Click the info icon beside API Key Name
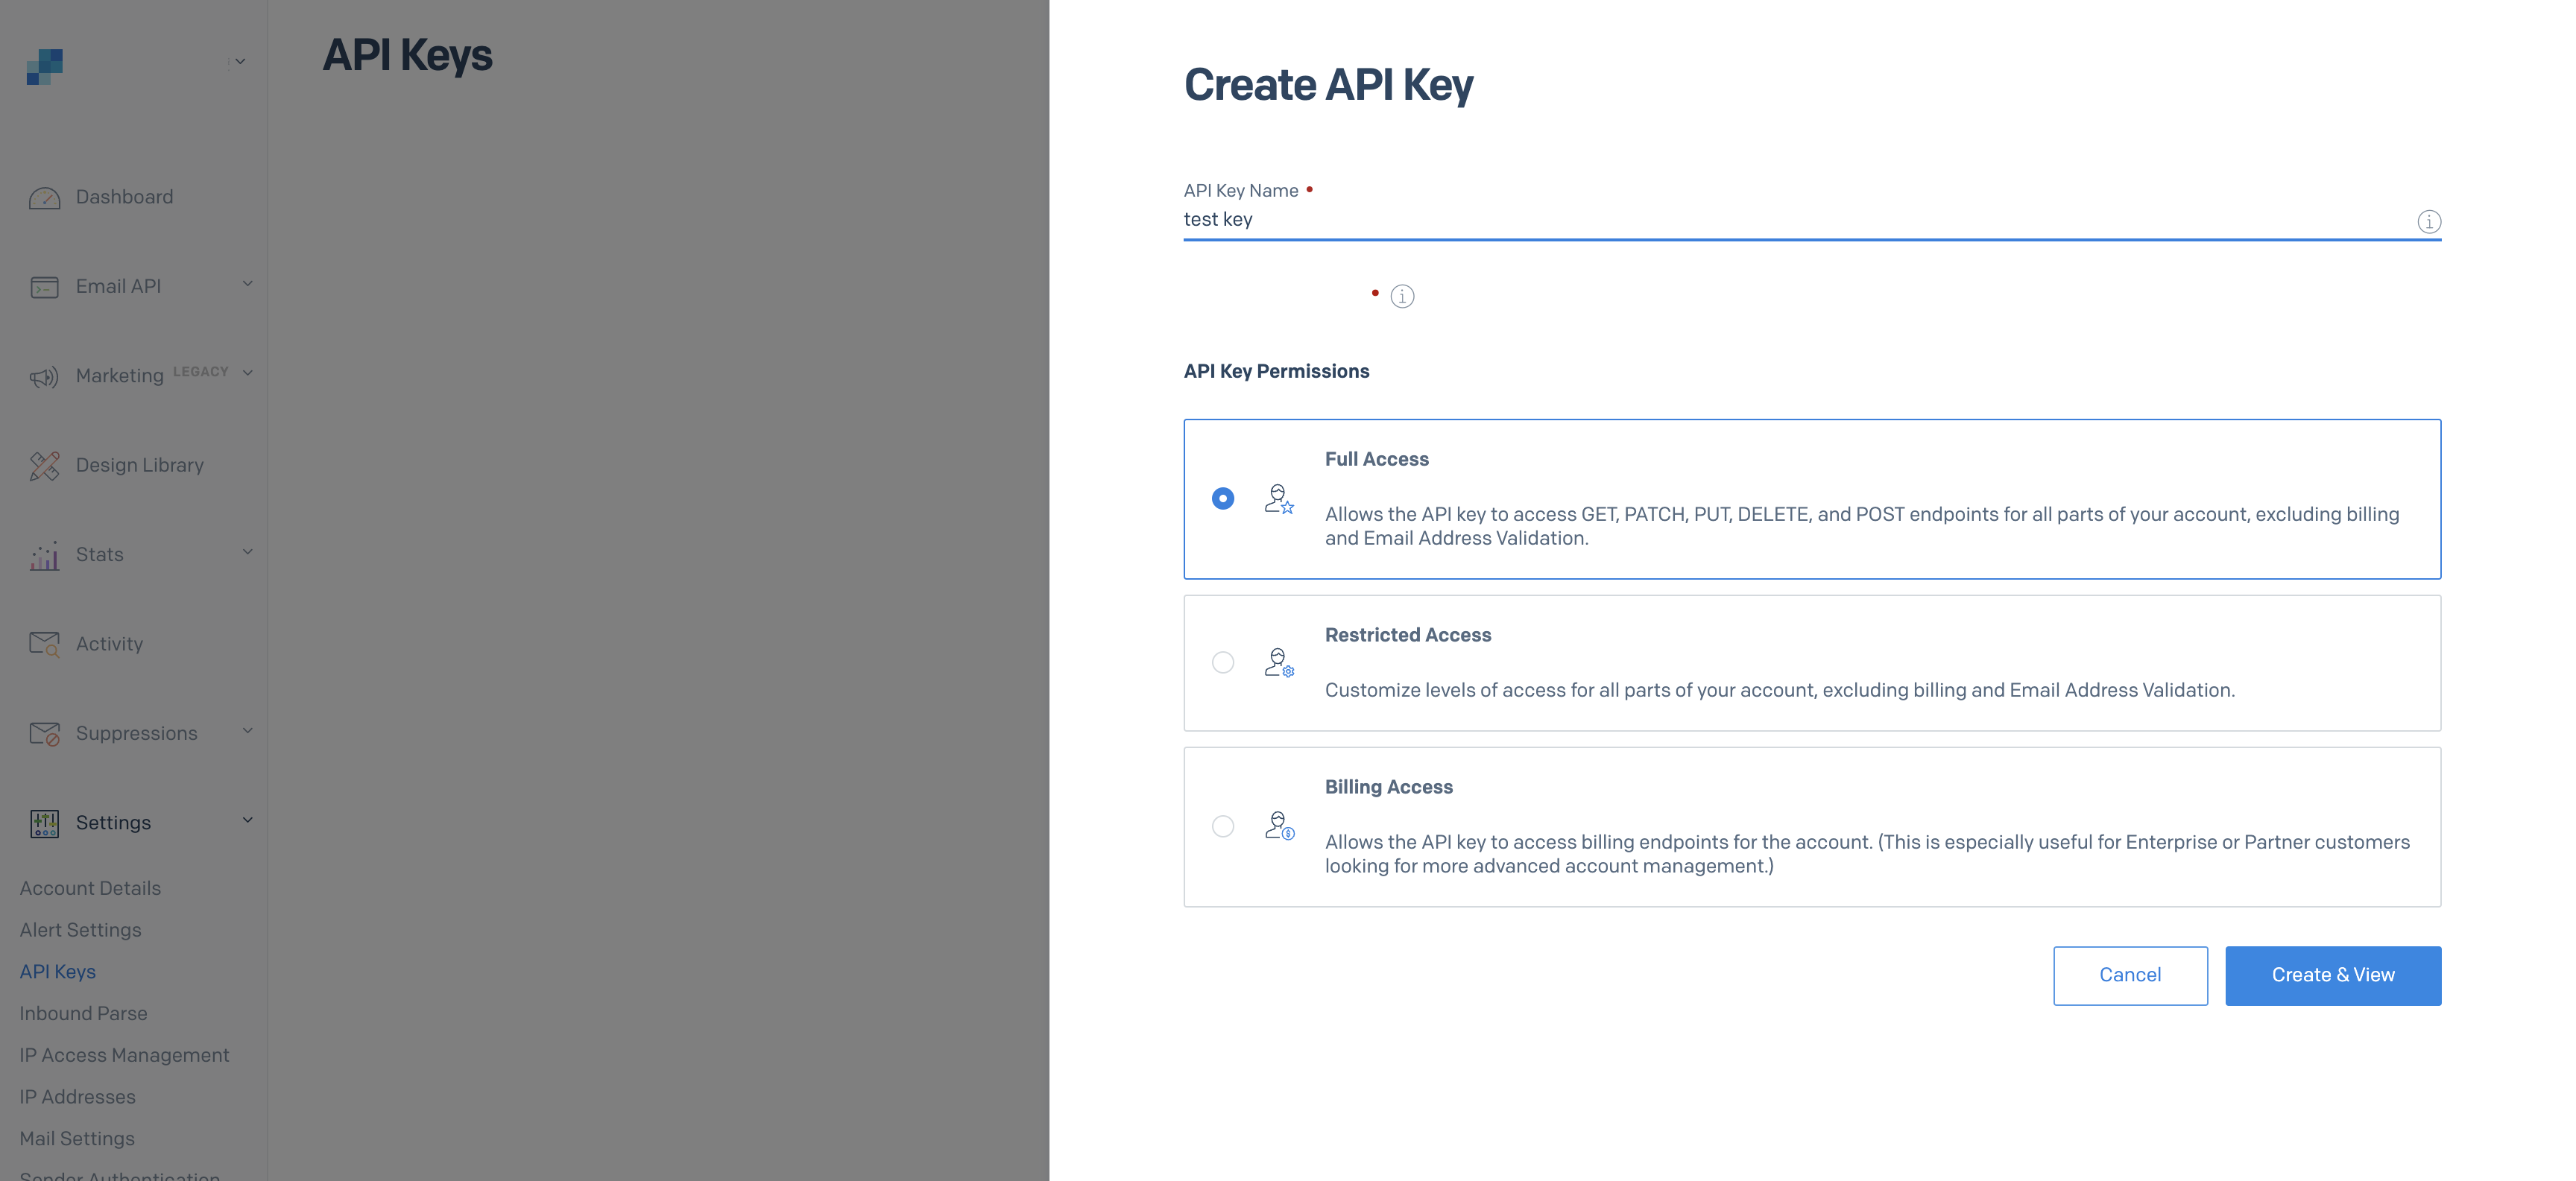The width and height of the screenshot is (2576, 1181). click(x=2428, y=222)
